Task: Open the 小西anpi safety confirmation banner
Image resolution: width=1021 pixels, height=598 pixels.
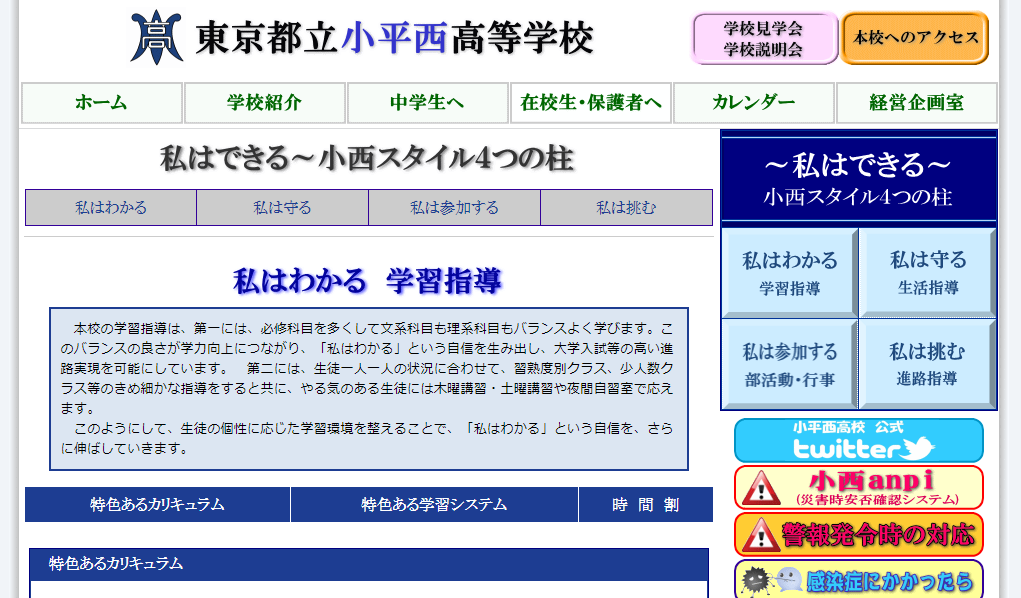Action: click(x=858, y=487)
